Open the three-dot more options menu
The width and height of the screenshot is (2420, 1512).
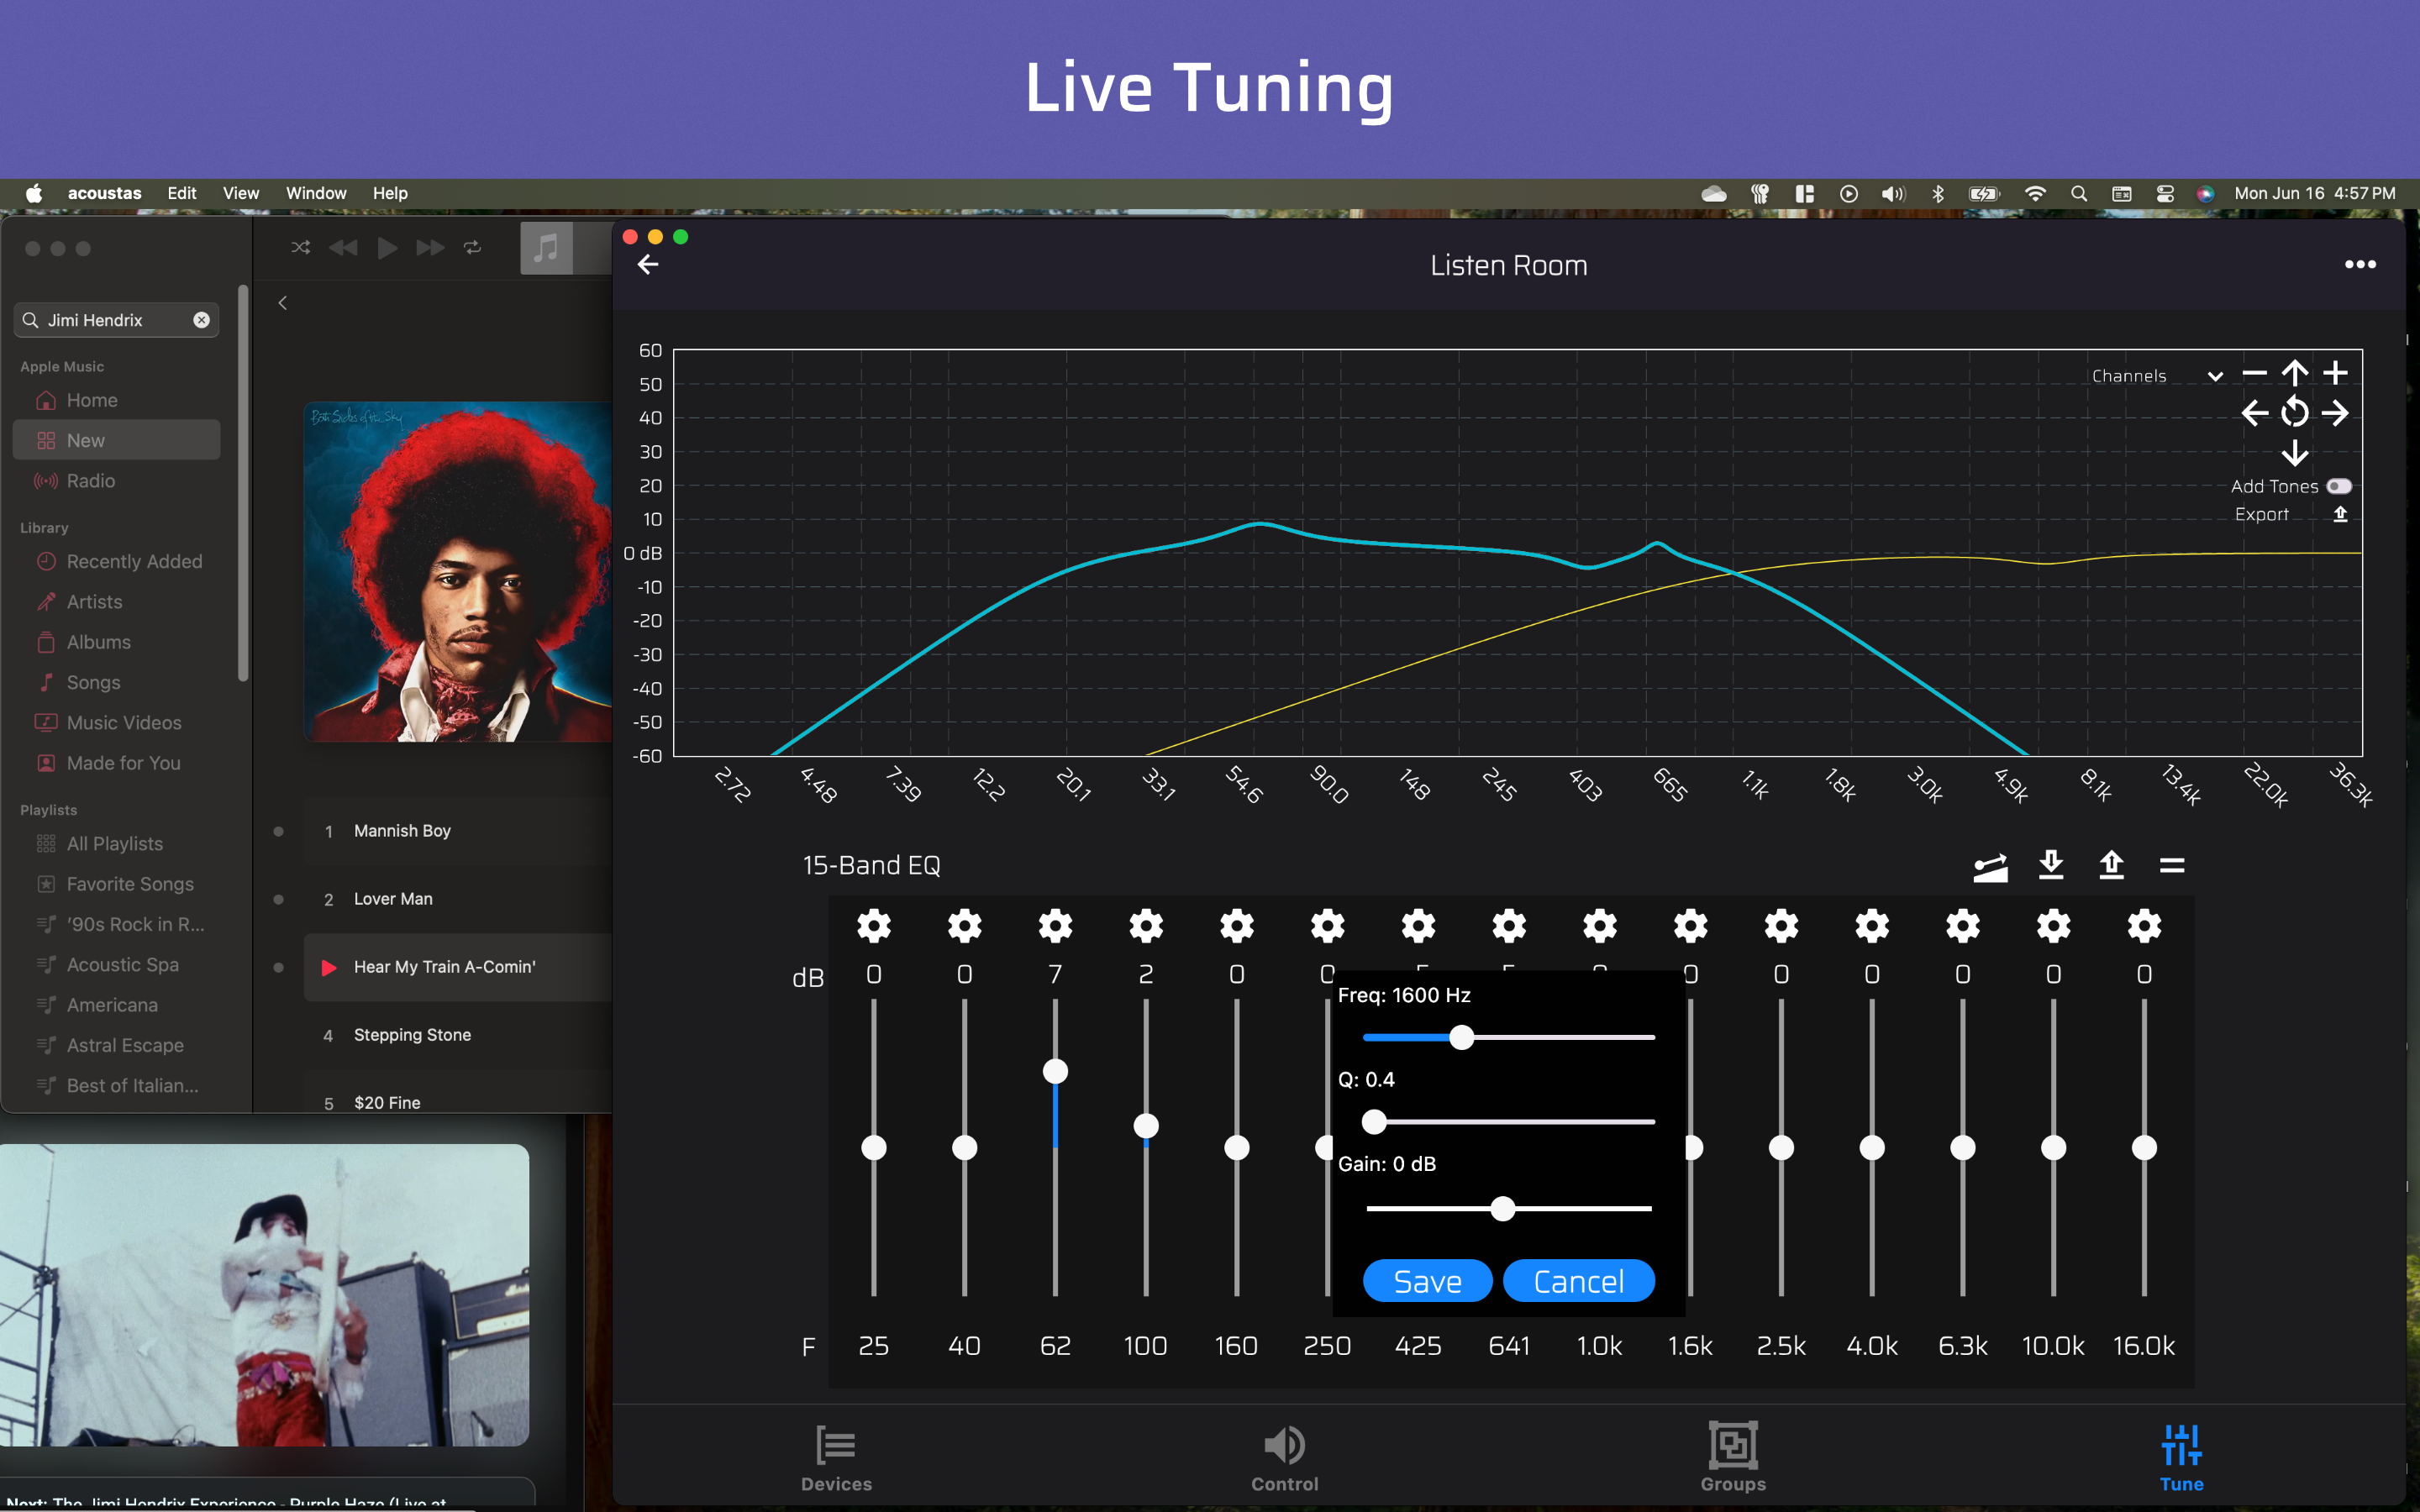click(x=2360, y=265)
